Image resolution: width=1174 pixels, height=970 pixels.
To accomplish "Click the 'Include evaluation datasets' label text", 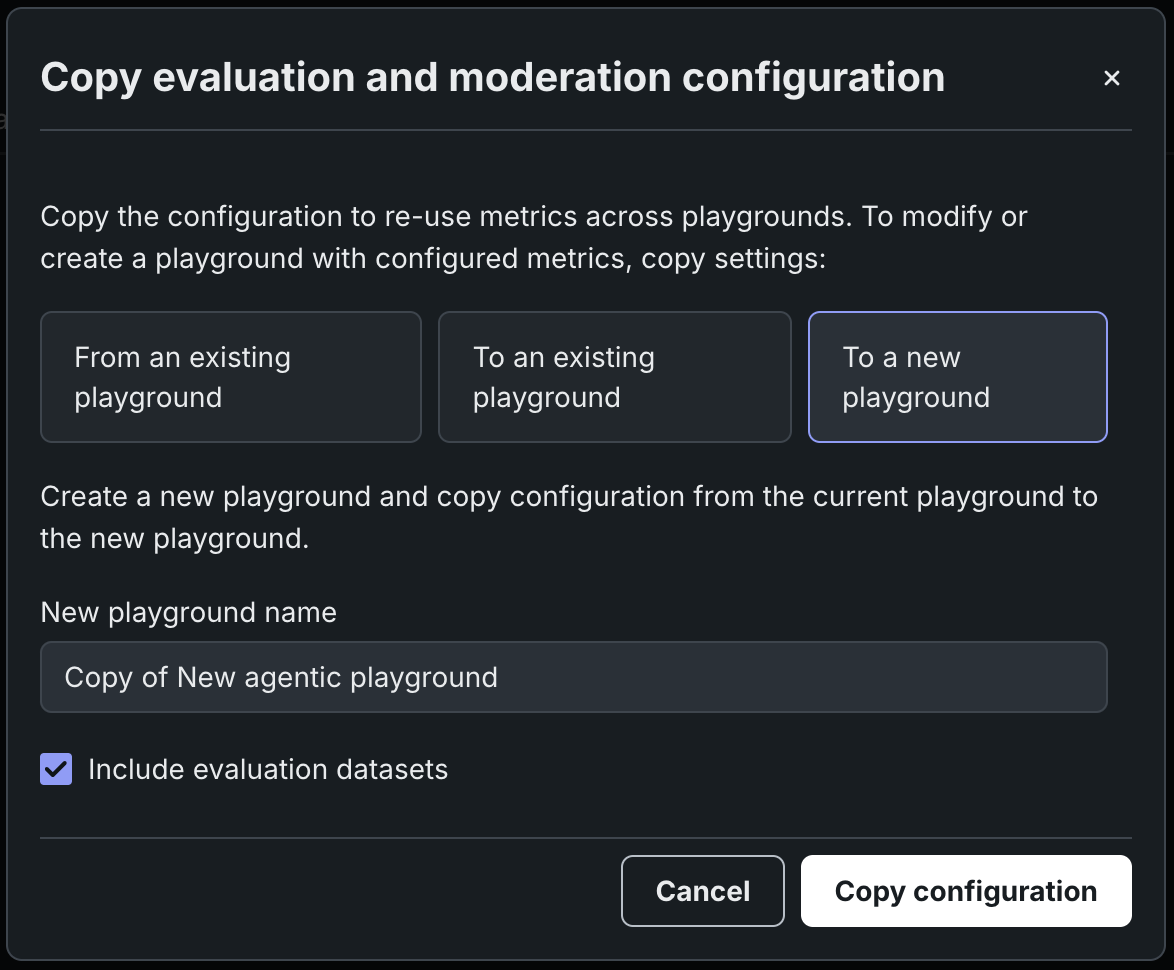I will (x=268, y=769).
